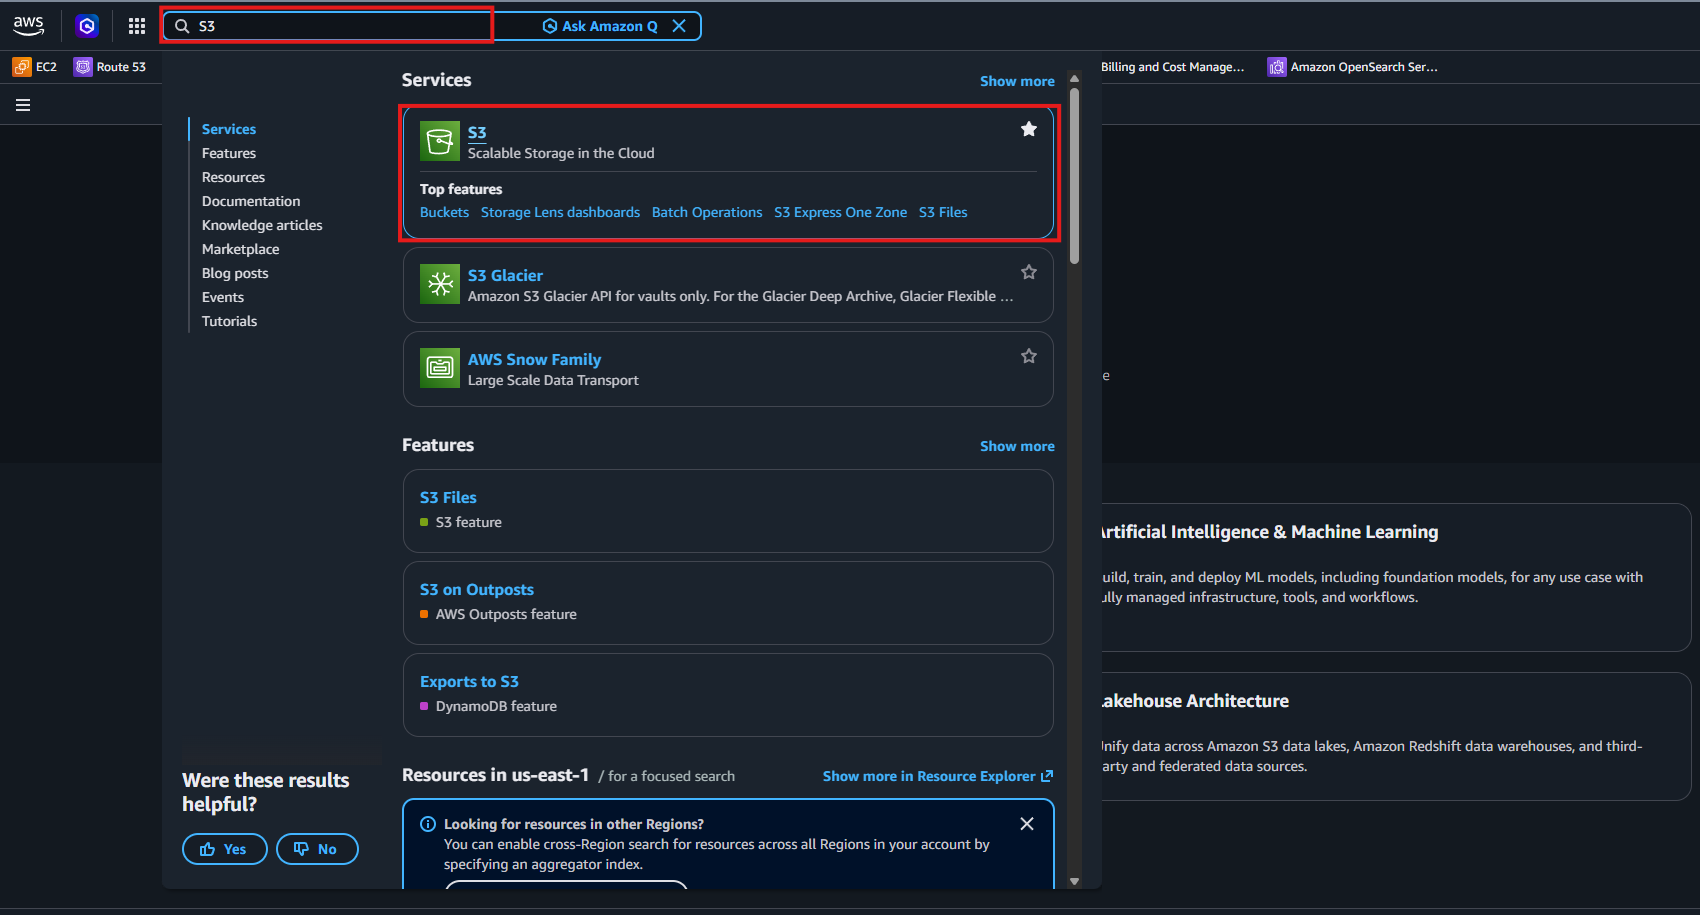This screenshot has height=915, width=1700.
Task: Select Resources in the search sidebar
Action: pyautogui.click(x=233, y=177)
